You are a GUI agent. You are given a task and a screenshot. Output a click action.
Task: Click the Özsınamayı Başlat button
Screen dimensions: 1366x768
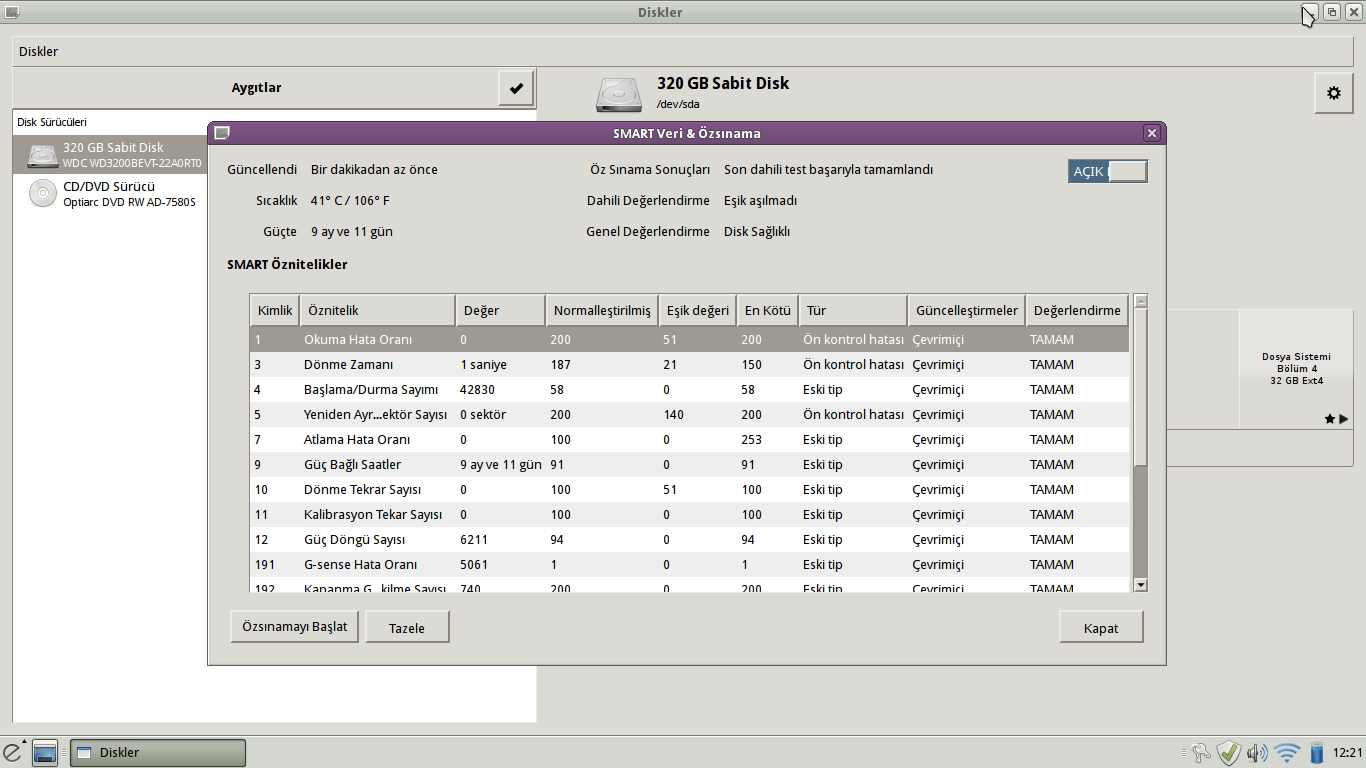click(294, 627)
